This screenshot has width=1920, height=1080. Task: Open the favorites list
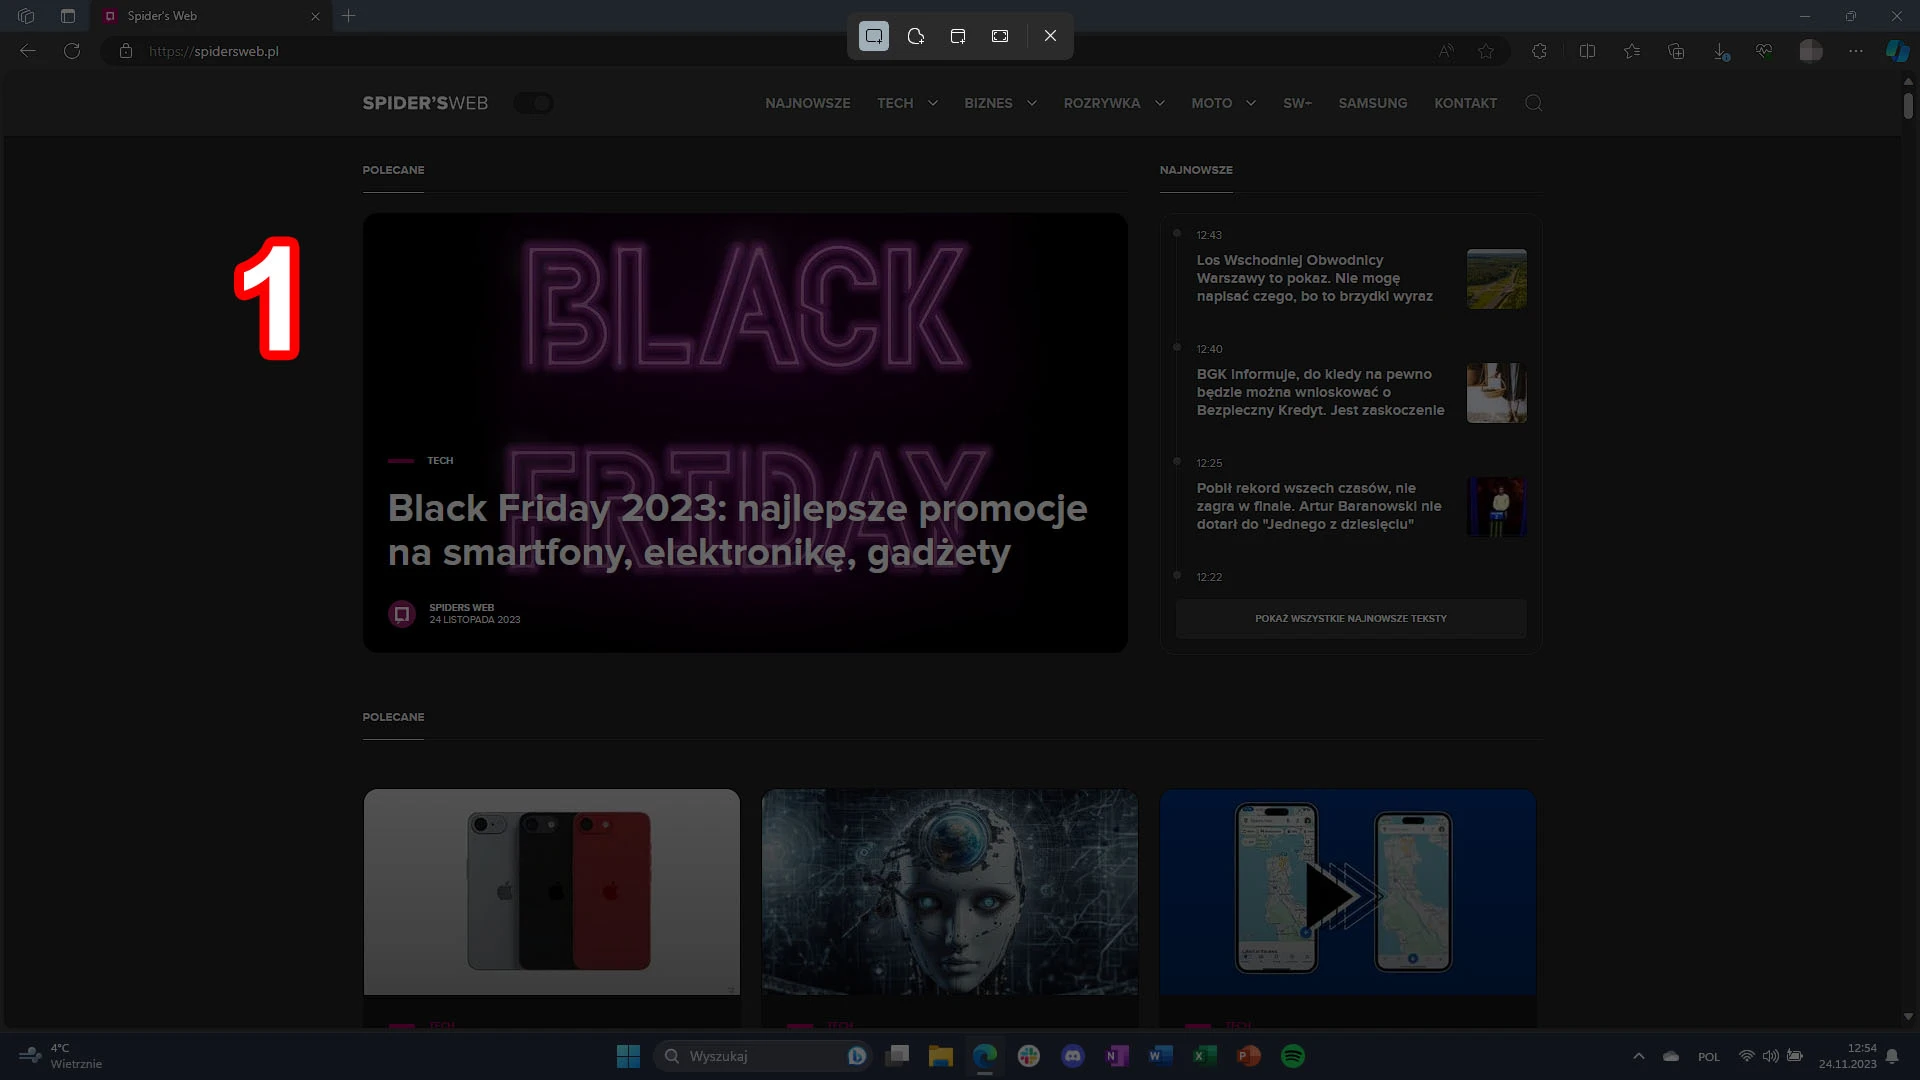(1632, 51)
